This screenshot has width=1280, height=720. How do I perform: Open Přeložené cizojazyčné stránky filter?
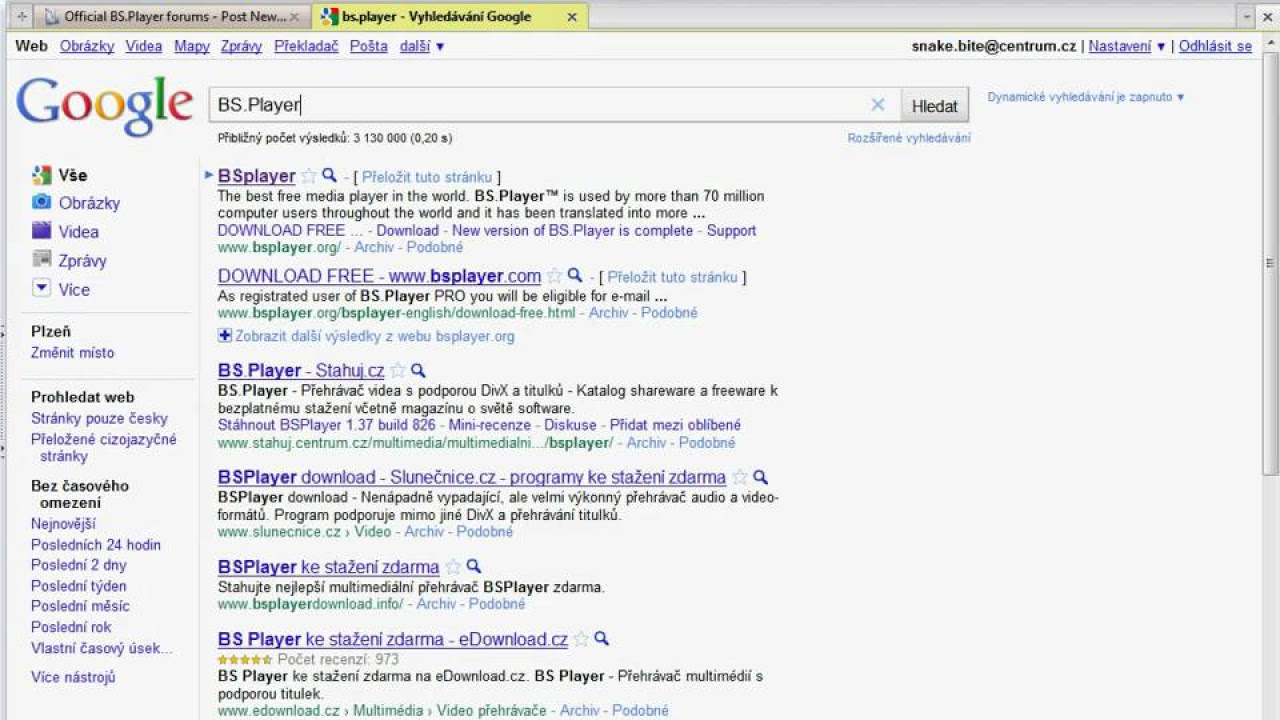104,448
